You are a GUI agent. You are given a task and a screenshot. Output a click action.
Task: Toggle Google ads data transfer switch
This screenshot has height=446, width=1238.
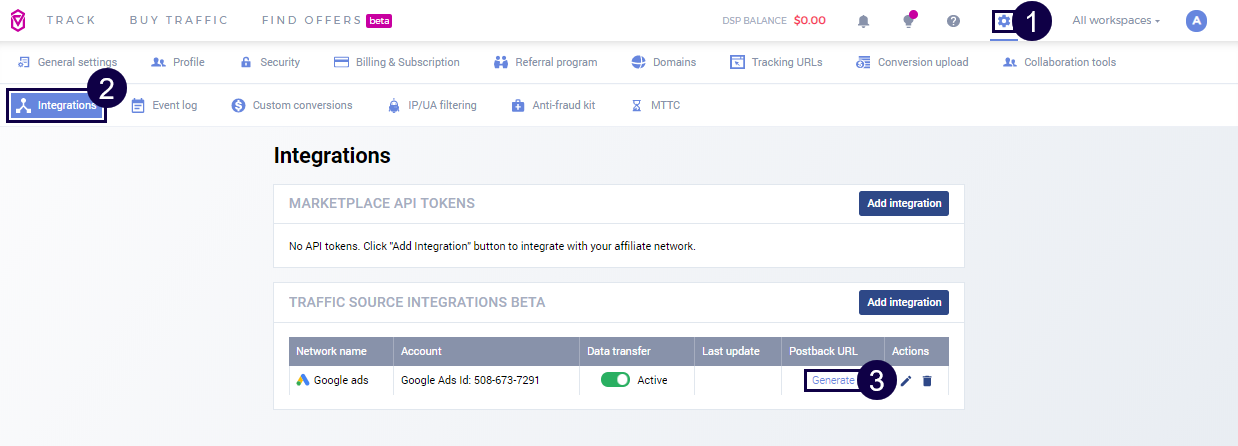615,380
